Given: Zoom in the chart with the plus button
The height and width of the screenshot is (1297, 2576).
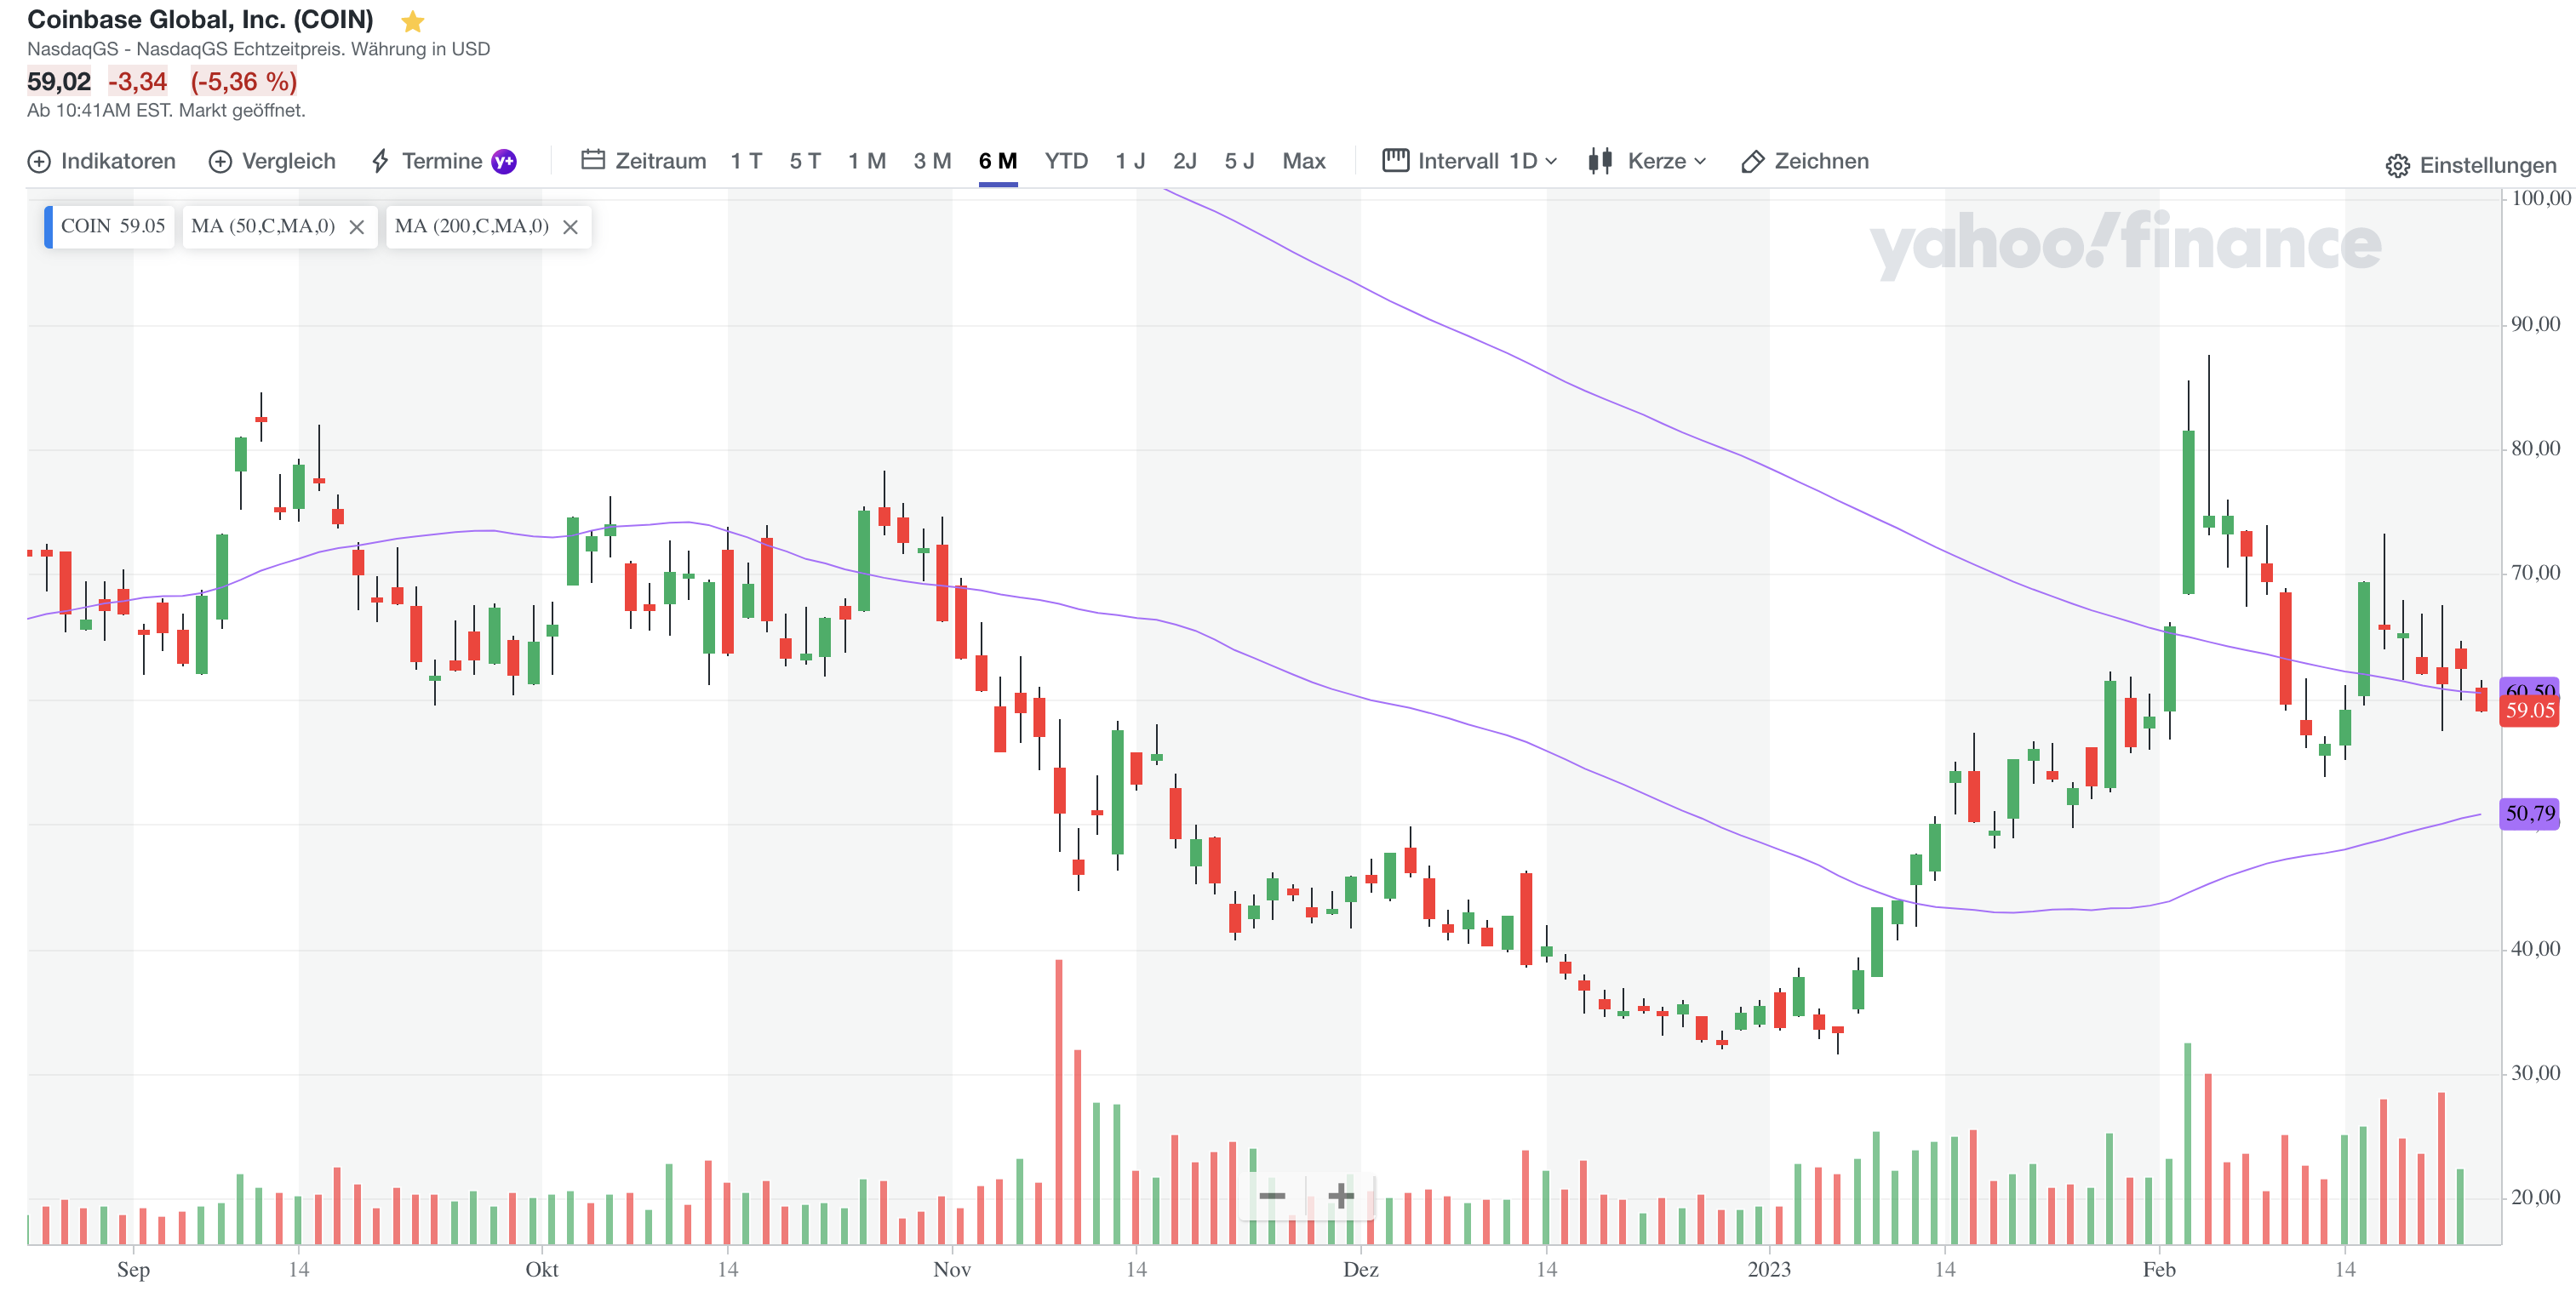Looking at the screenshot, I should [1341, 1195].
